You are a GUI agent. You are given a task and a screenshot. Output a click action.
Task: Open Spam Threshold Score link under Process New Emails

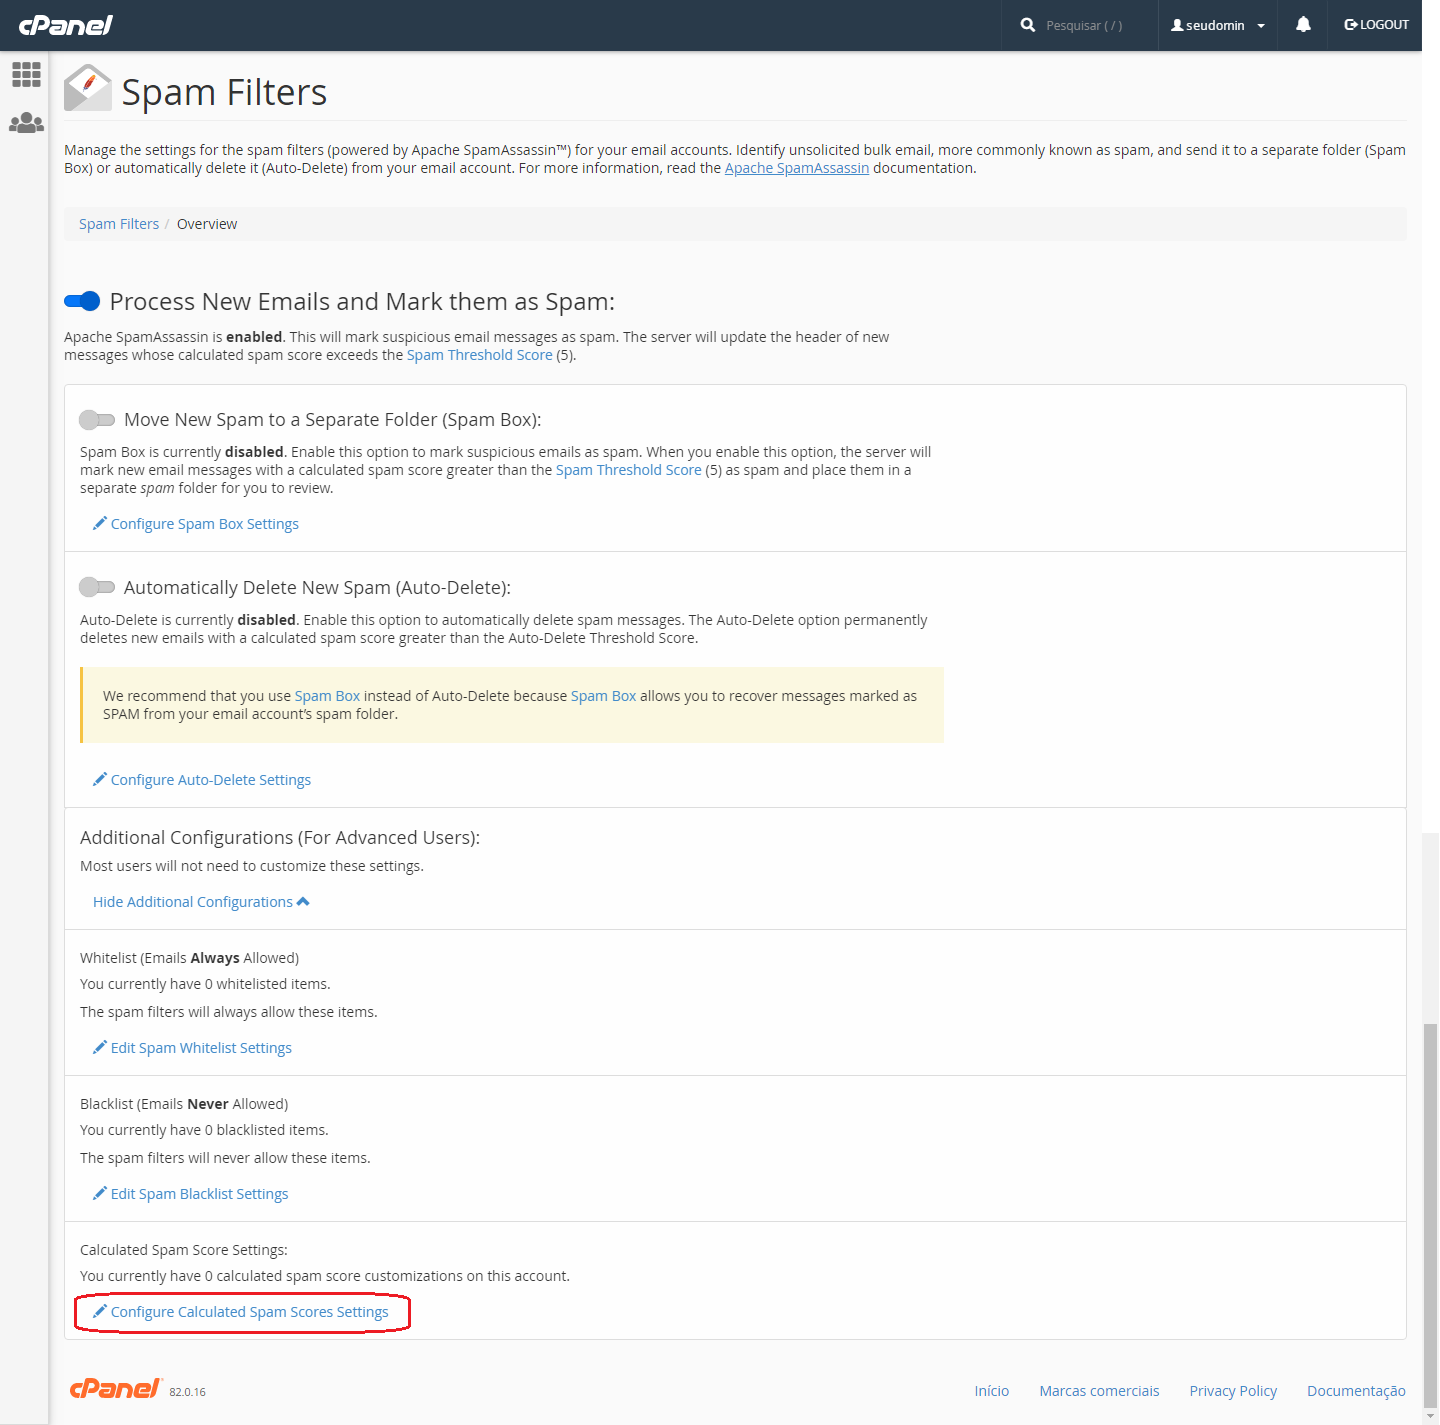click(480, 355)
